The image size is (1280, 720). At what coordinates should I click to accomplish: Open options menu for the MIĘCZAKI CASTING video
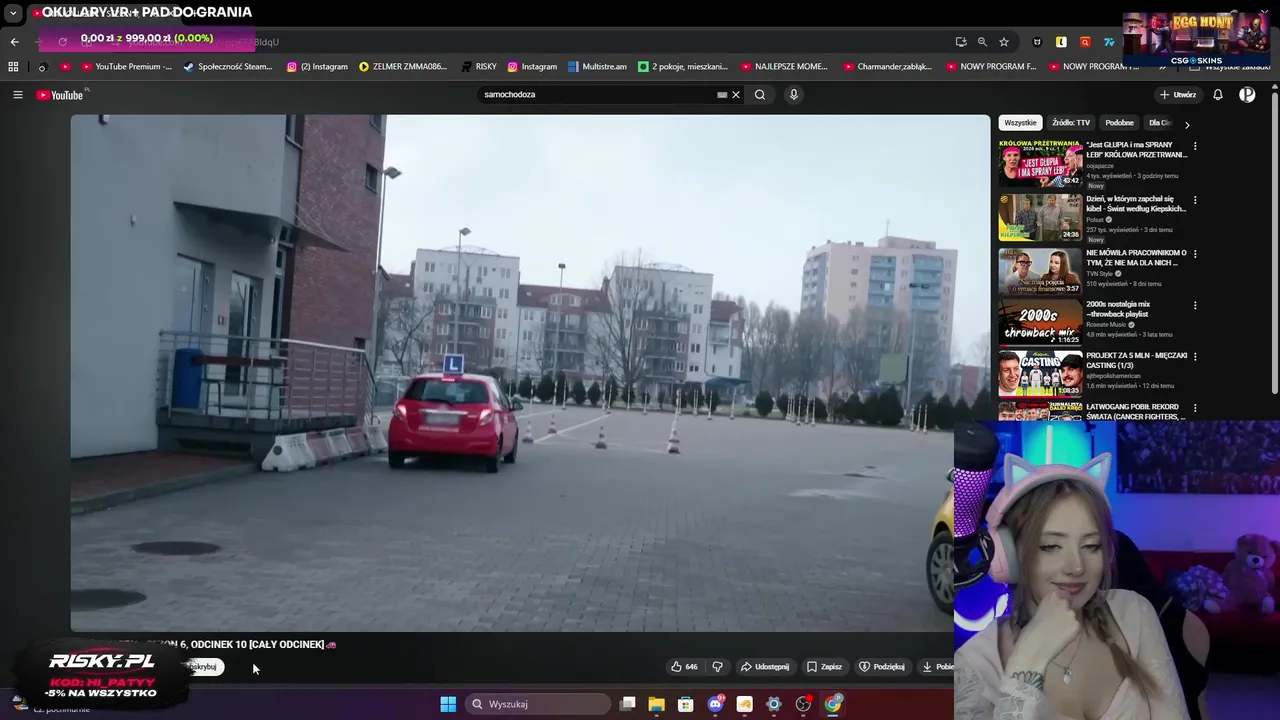pyautogui.click(x=1195, y=357)
